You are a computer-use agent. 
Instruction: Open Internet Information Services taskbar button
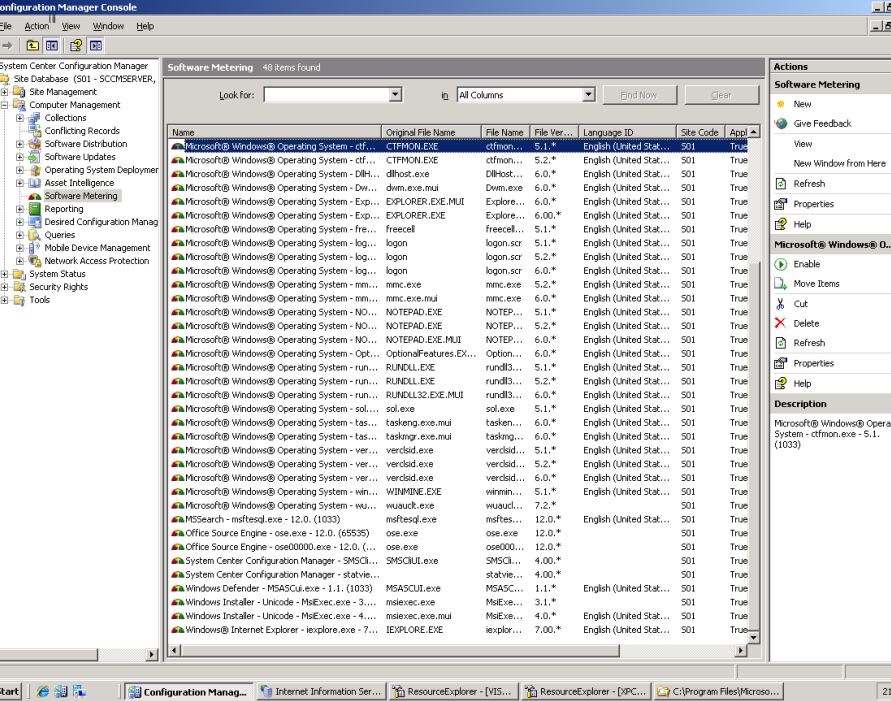coord(321,691)
